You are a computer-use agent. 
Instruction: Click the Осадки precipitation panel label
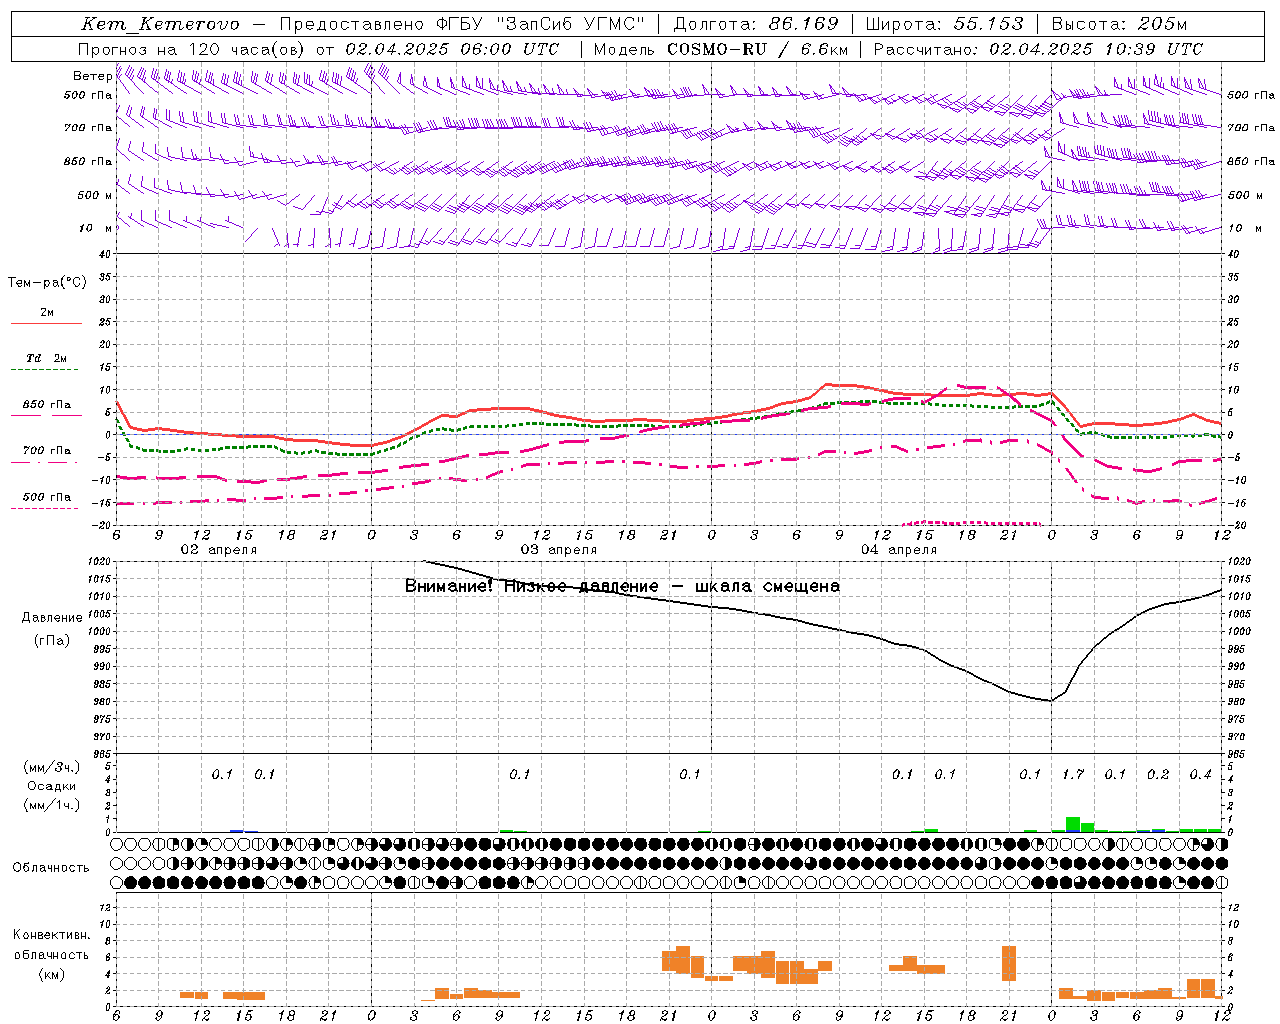click(52, 786)
